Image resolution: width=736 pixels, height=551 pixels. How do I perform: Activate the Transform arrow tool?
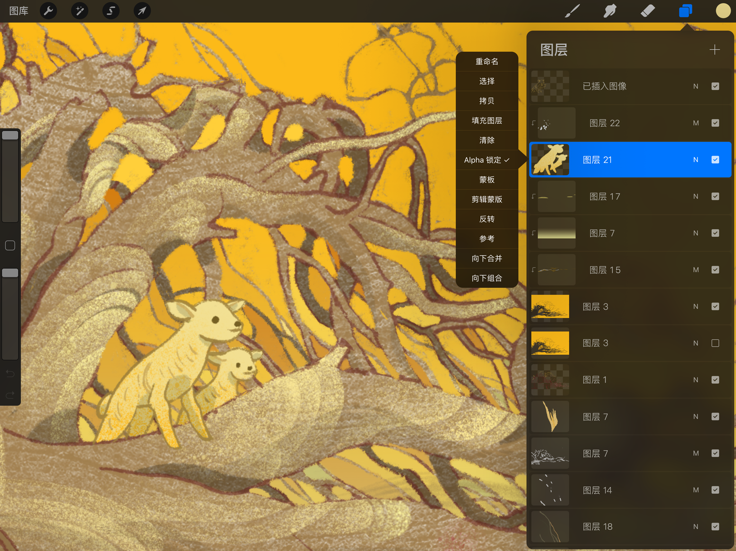pos(142,10)
